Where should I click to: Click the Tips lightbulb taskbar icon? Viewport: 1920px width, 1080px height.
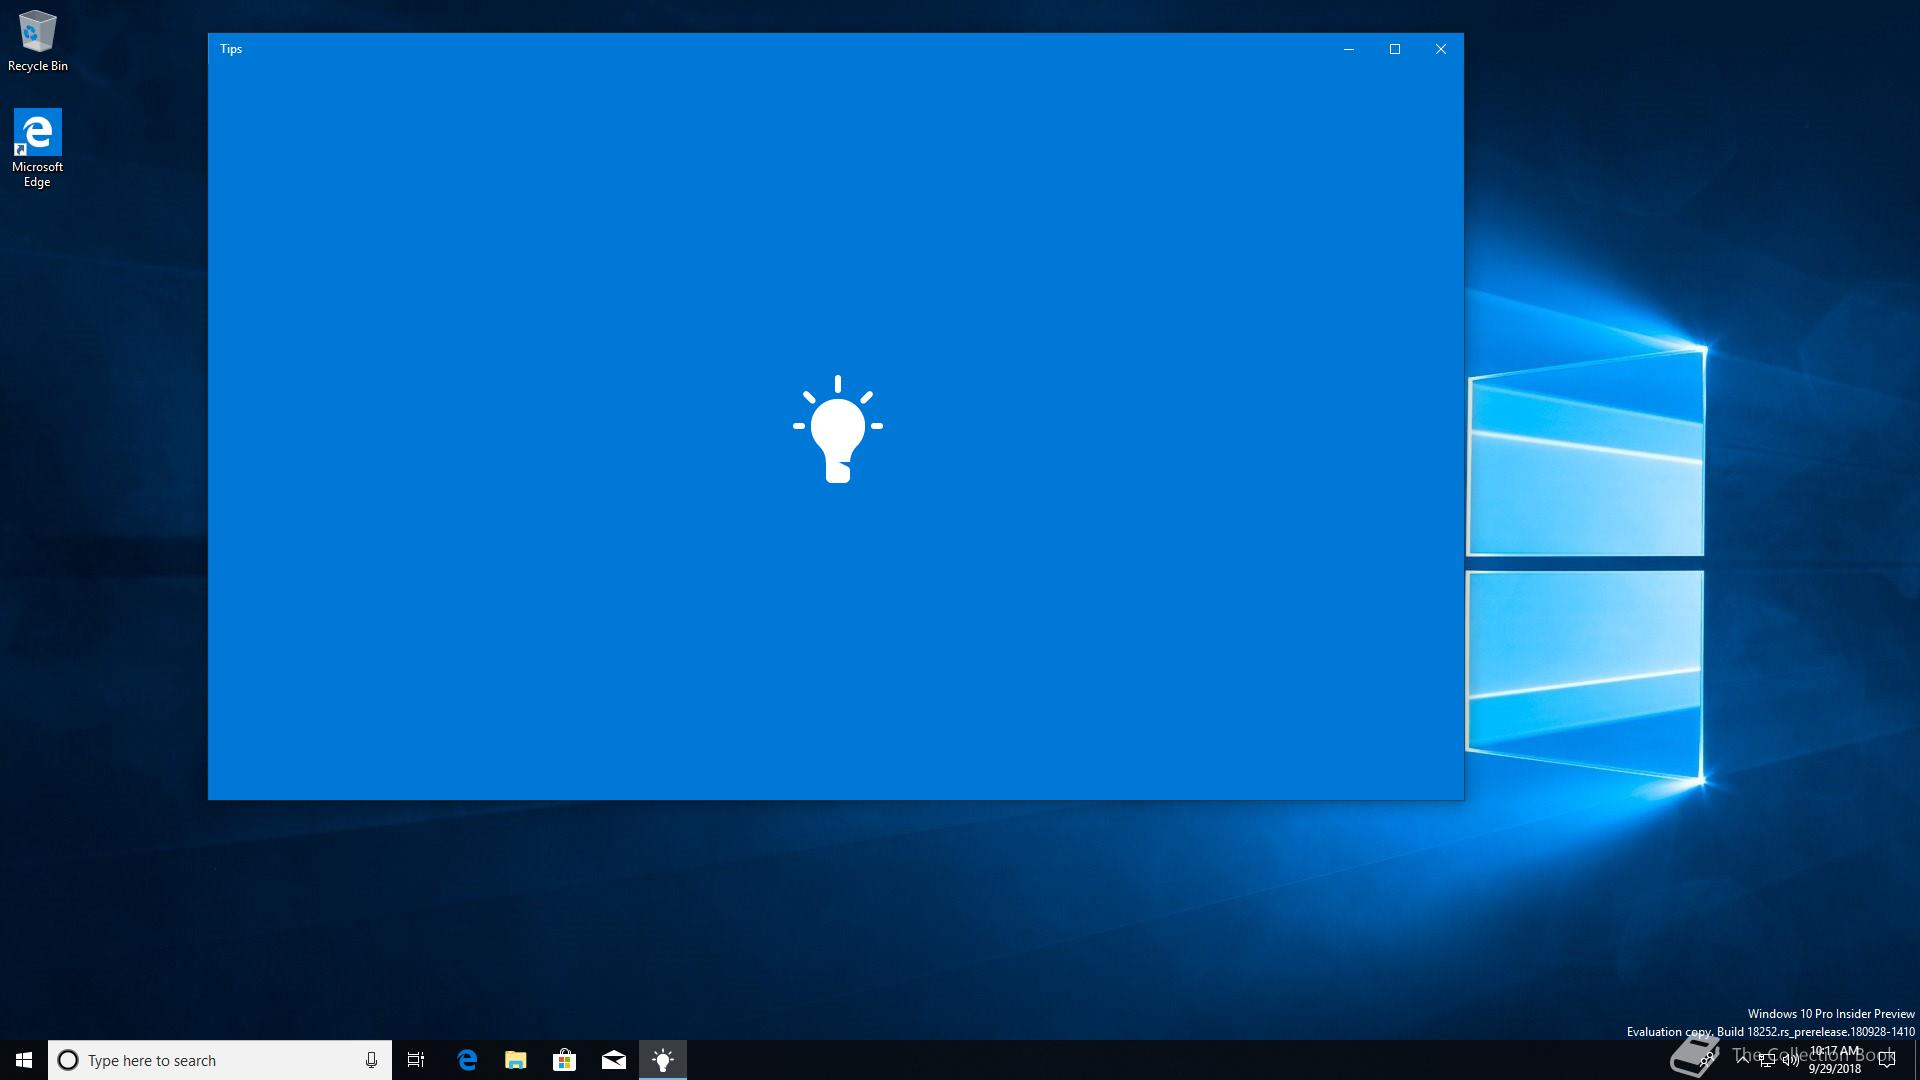[x=663, y=1060]
